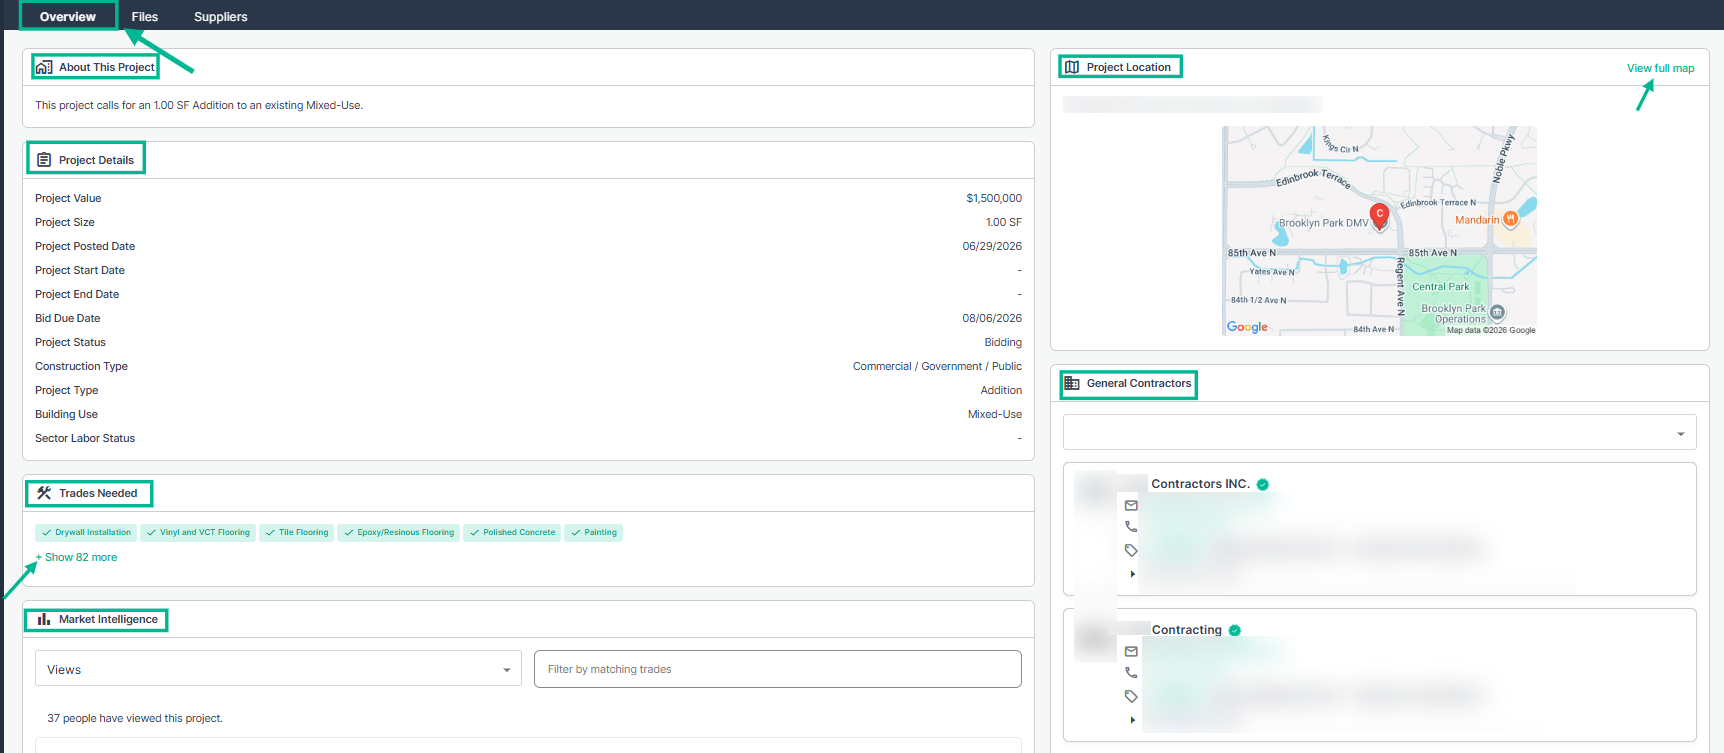Click Show 82 more trades link
1724x753 pixels.
click(77, 557)
